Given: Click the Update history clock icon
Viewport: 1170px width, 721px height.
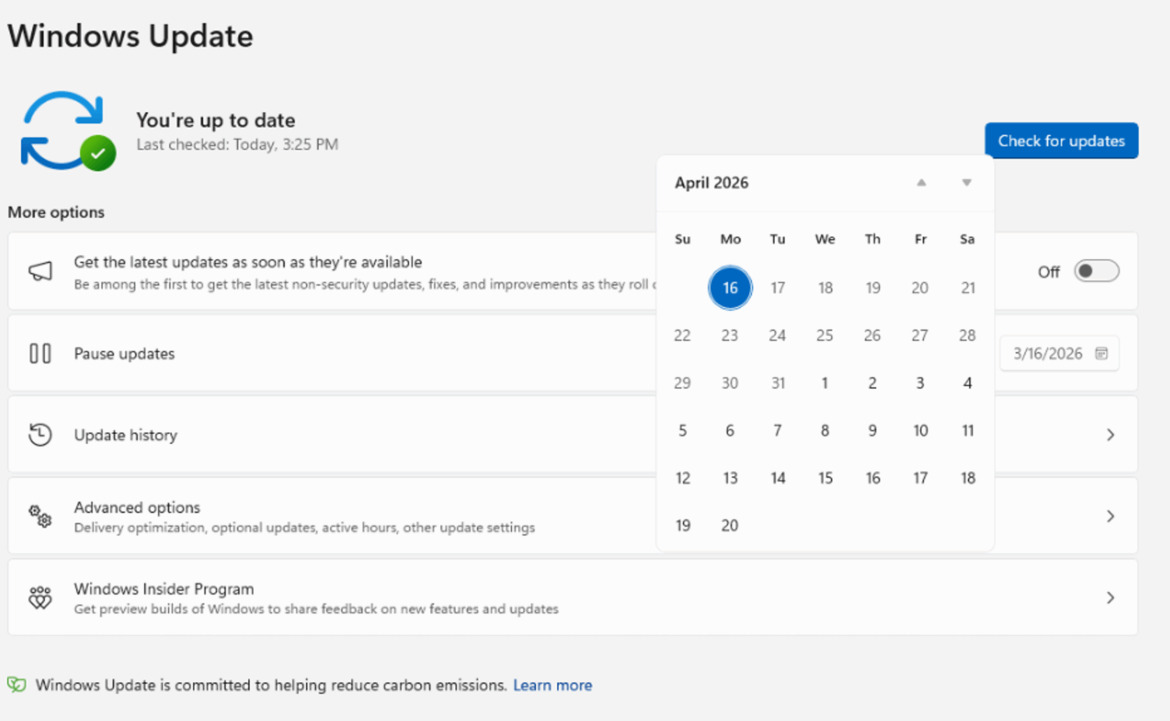Looking at the screenshot, I should tap(40, 434).
